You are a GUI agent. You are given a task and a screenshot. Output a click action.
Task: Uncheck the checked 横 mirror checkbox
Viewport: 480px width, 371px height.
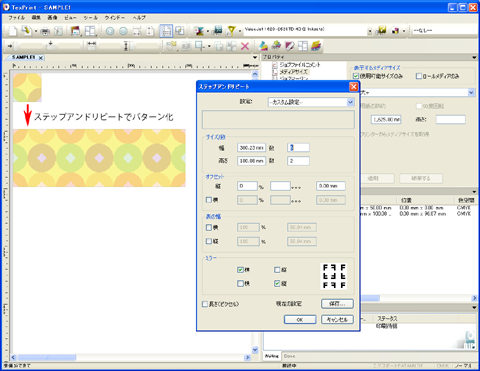coord(240,270)
